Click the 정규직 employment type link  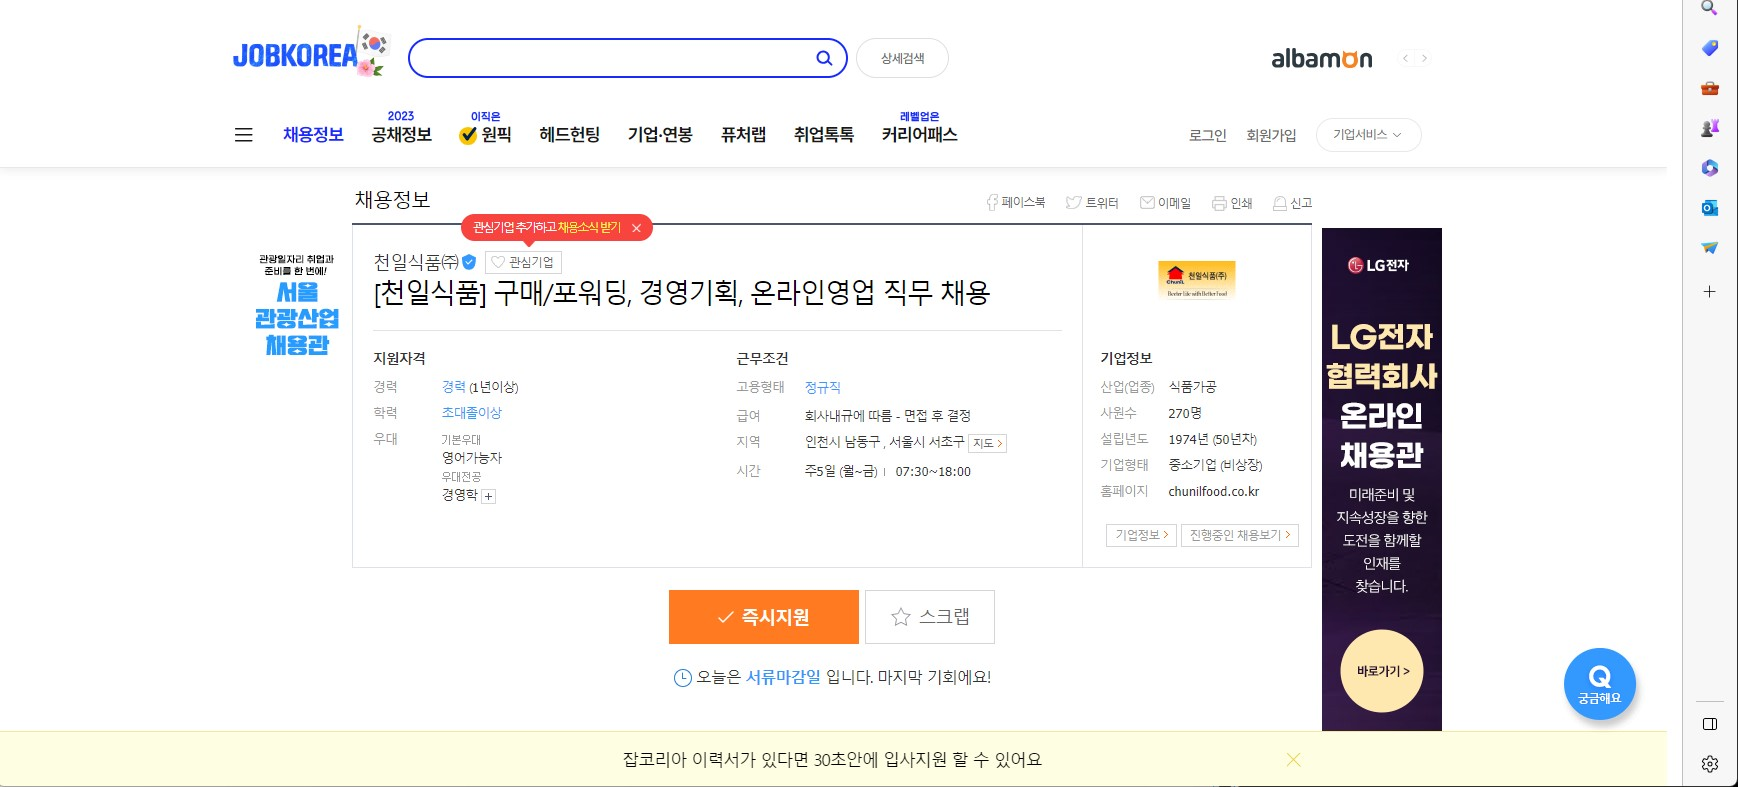[822, 387]
